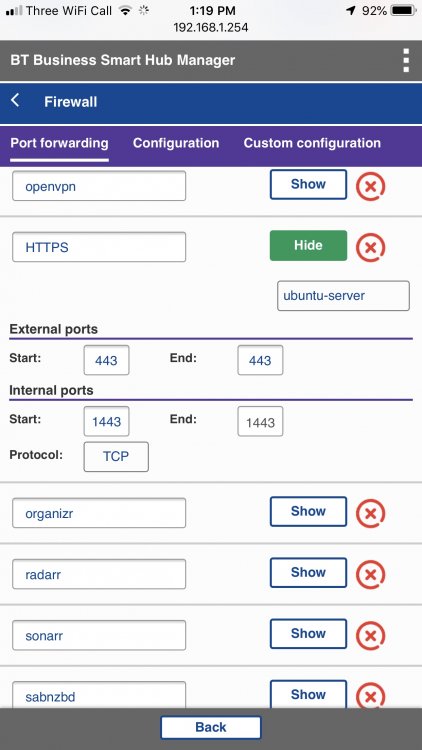Open the TCP protocol dropdown

coord(116,457)
